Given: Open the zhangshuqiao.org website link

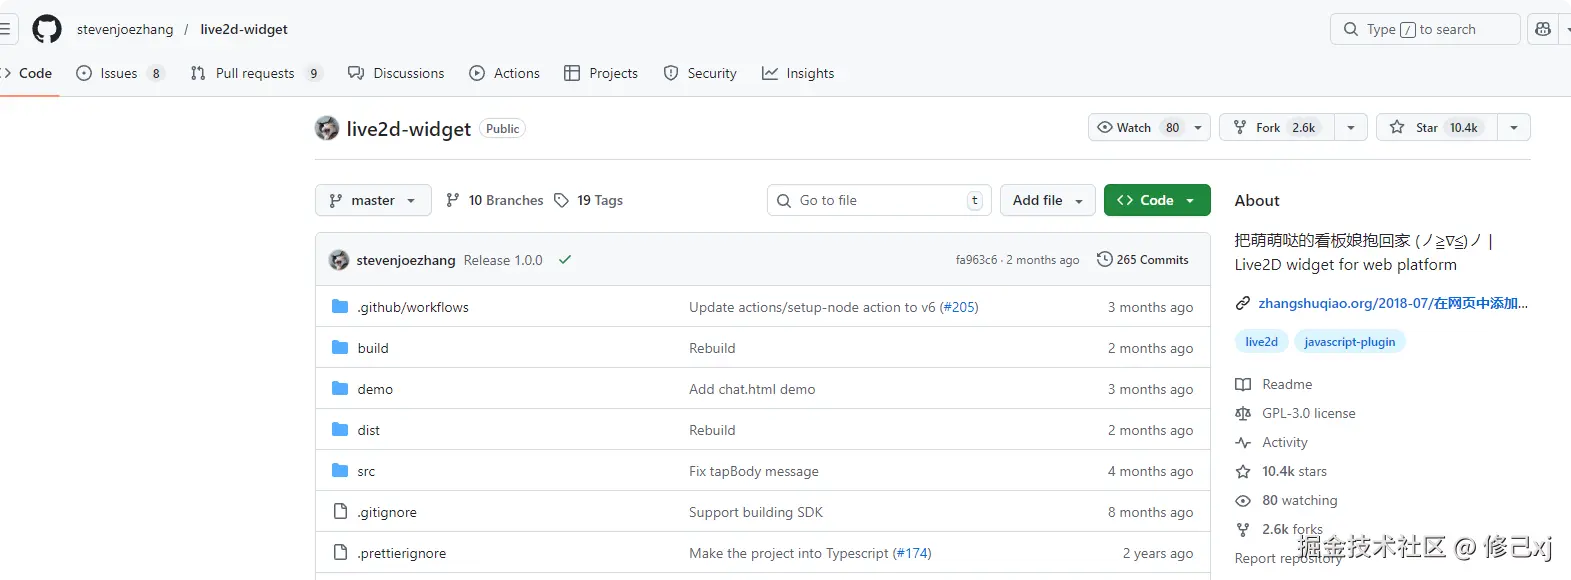Looking at the screenshot, I should coord(1393,303).
